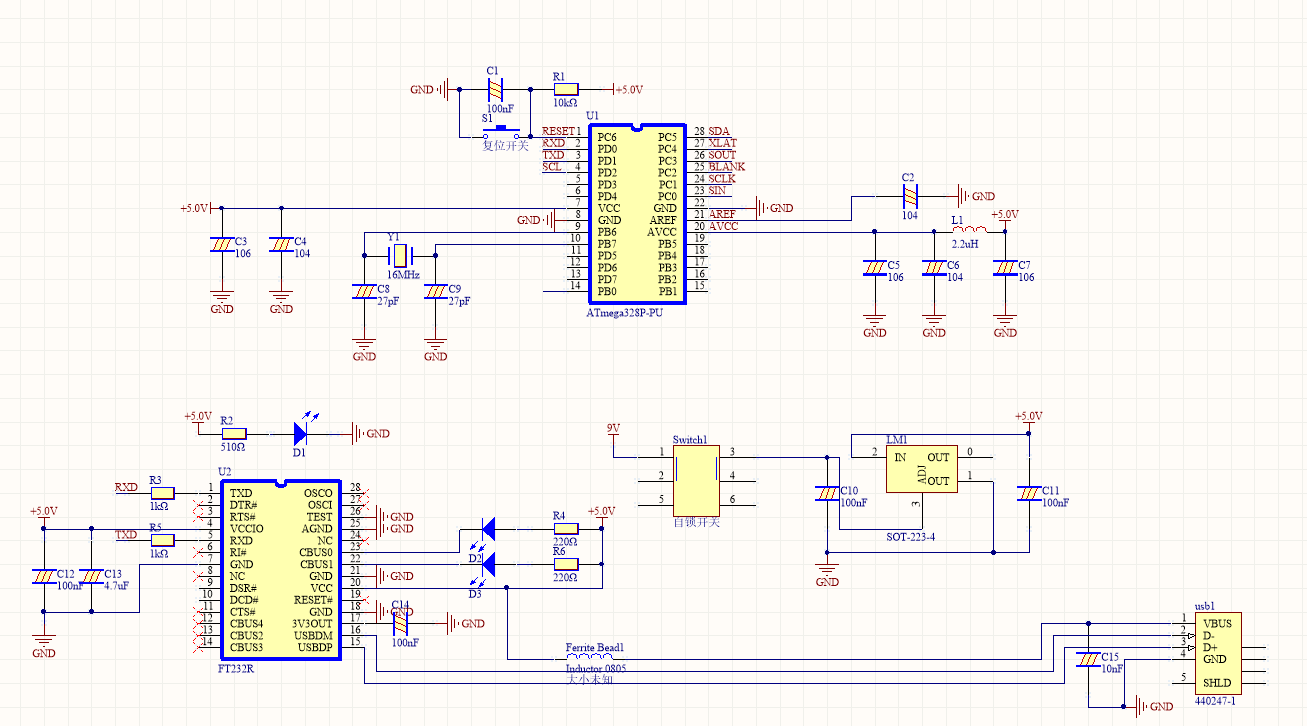Viewport: 1307px width, 726px height.
Task: Click the 510Ω resistor R2
Action: click(233, 434)
